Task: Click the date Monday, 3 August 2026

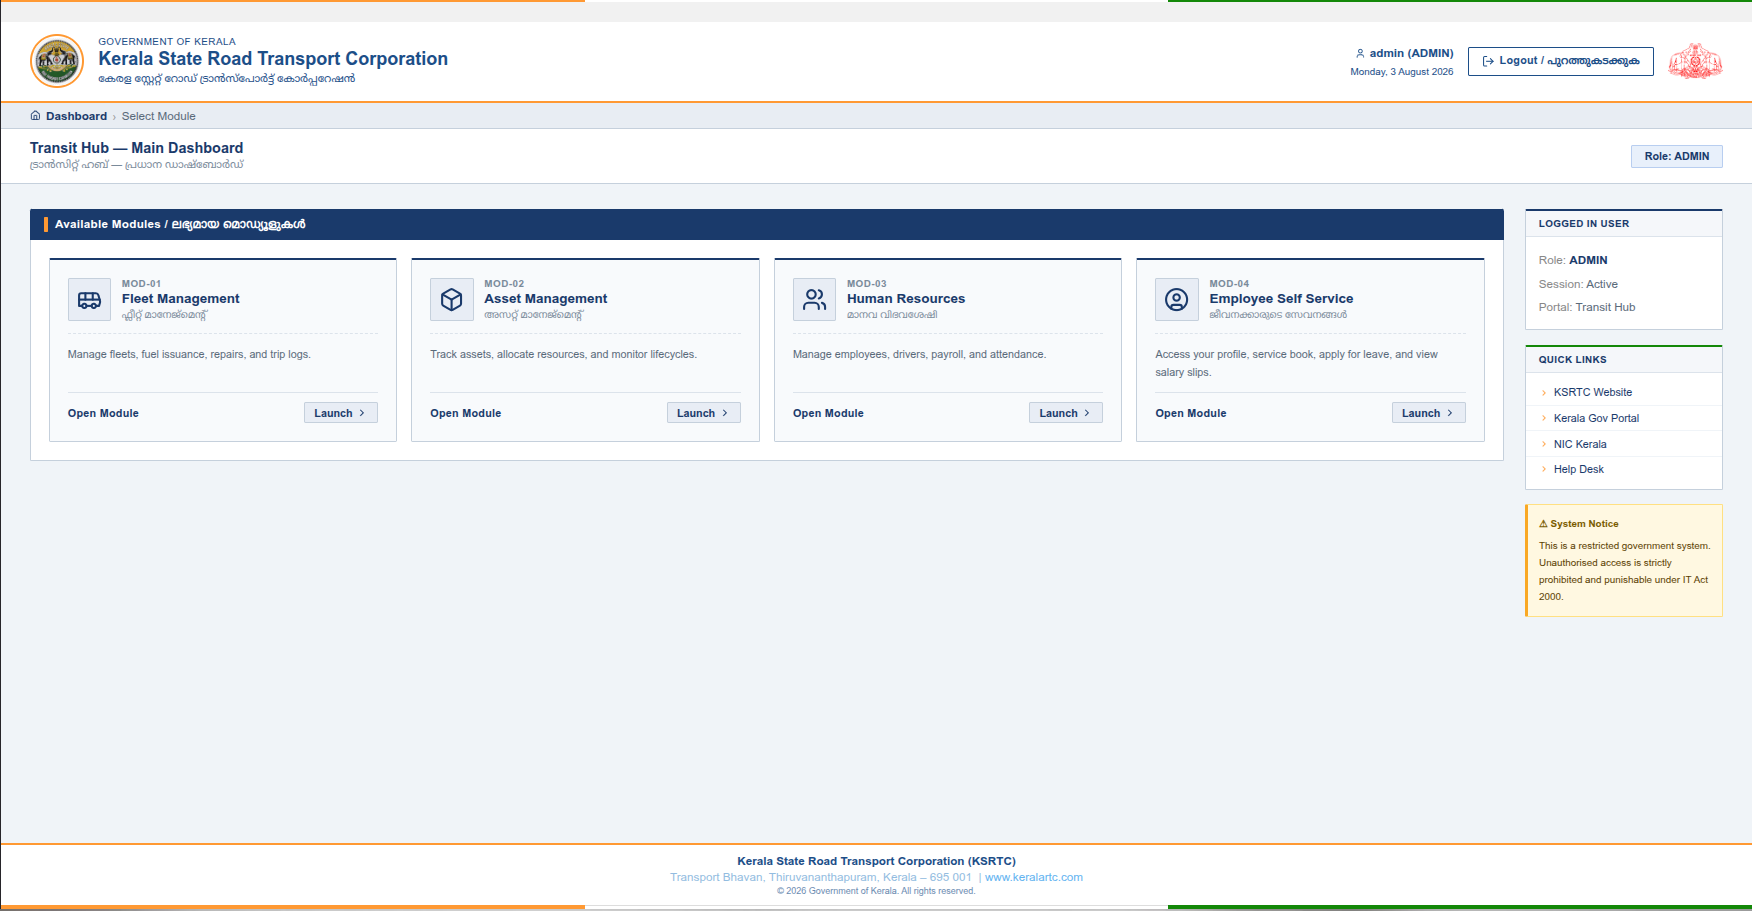Action: click(1402, 72)
